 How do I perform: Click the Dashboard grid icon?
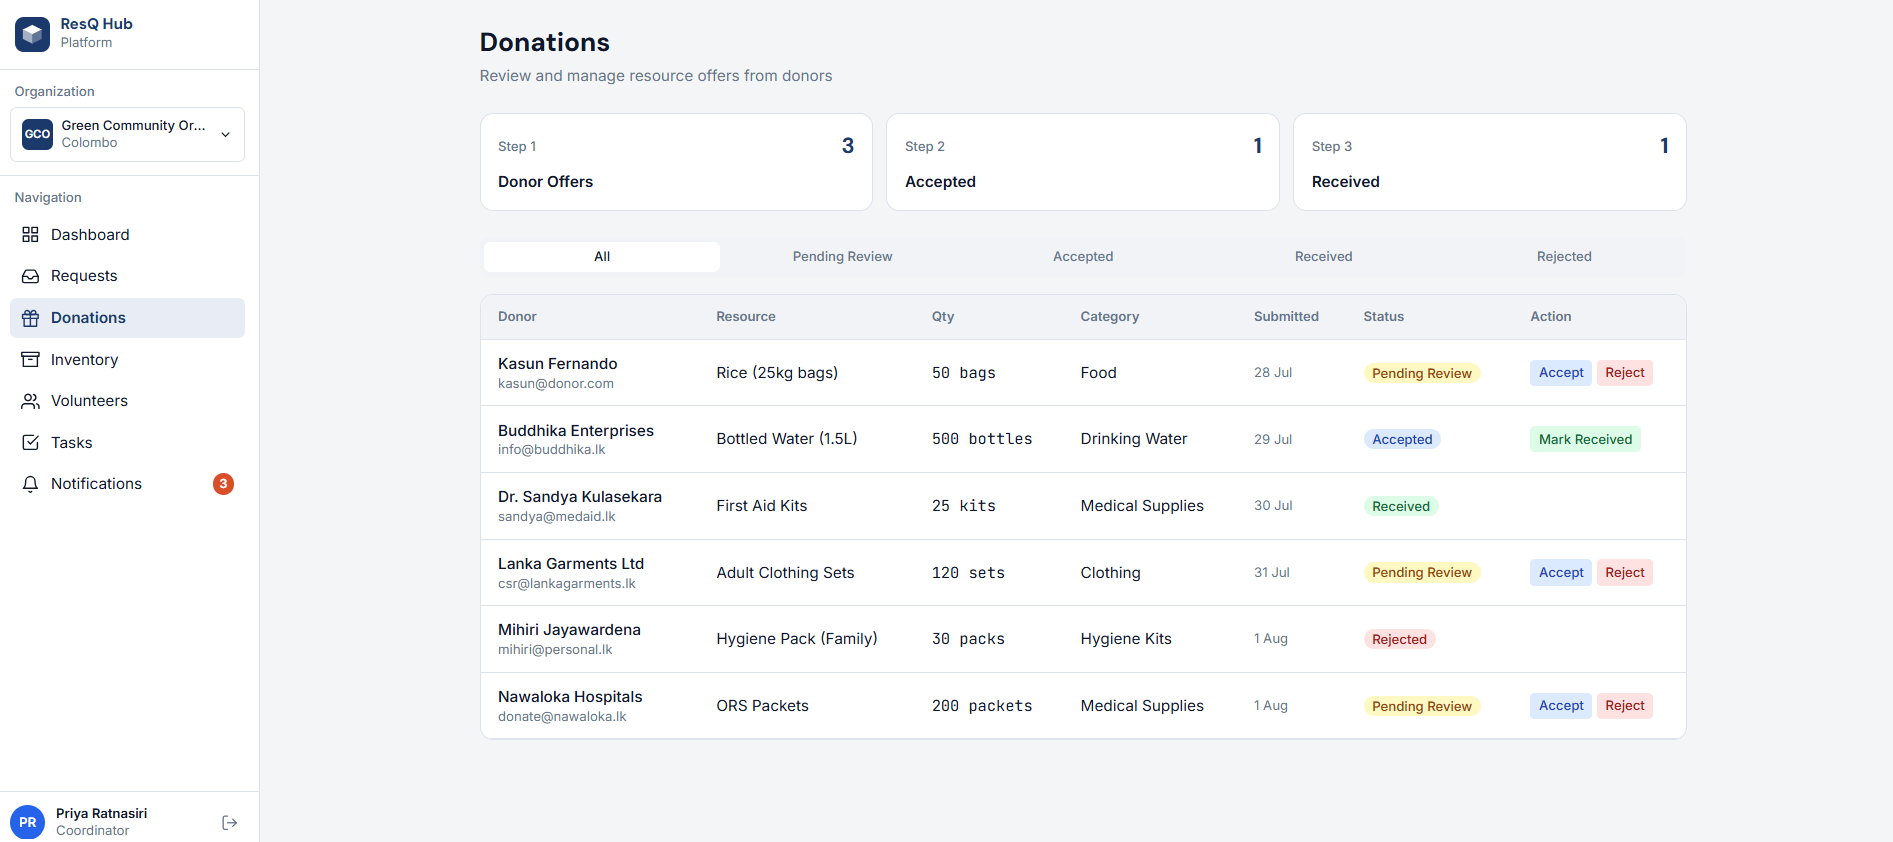tap(31, 234)
